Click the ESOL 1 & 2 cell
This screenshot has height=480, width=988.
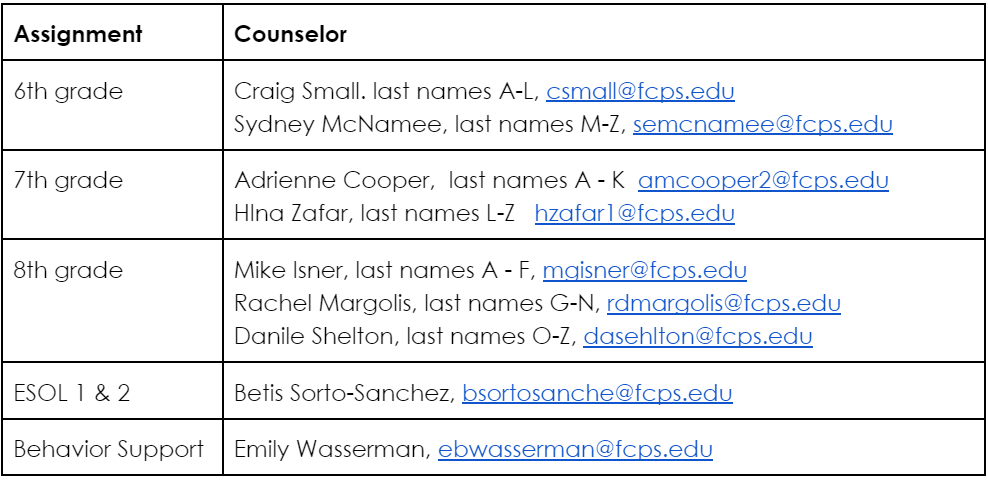pyautogui.click(x=72, y=393)
